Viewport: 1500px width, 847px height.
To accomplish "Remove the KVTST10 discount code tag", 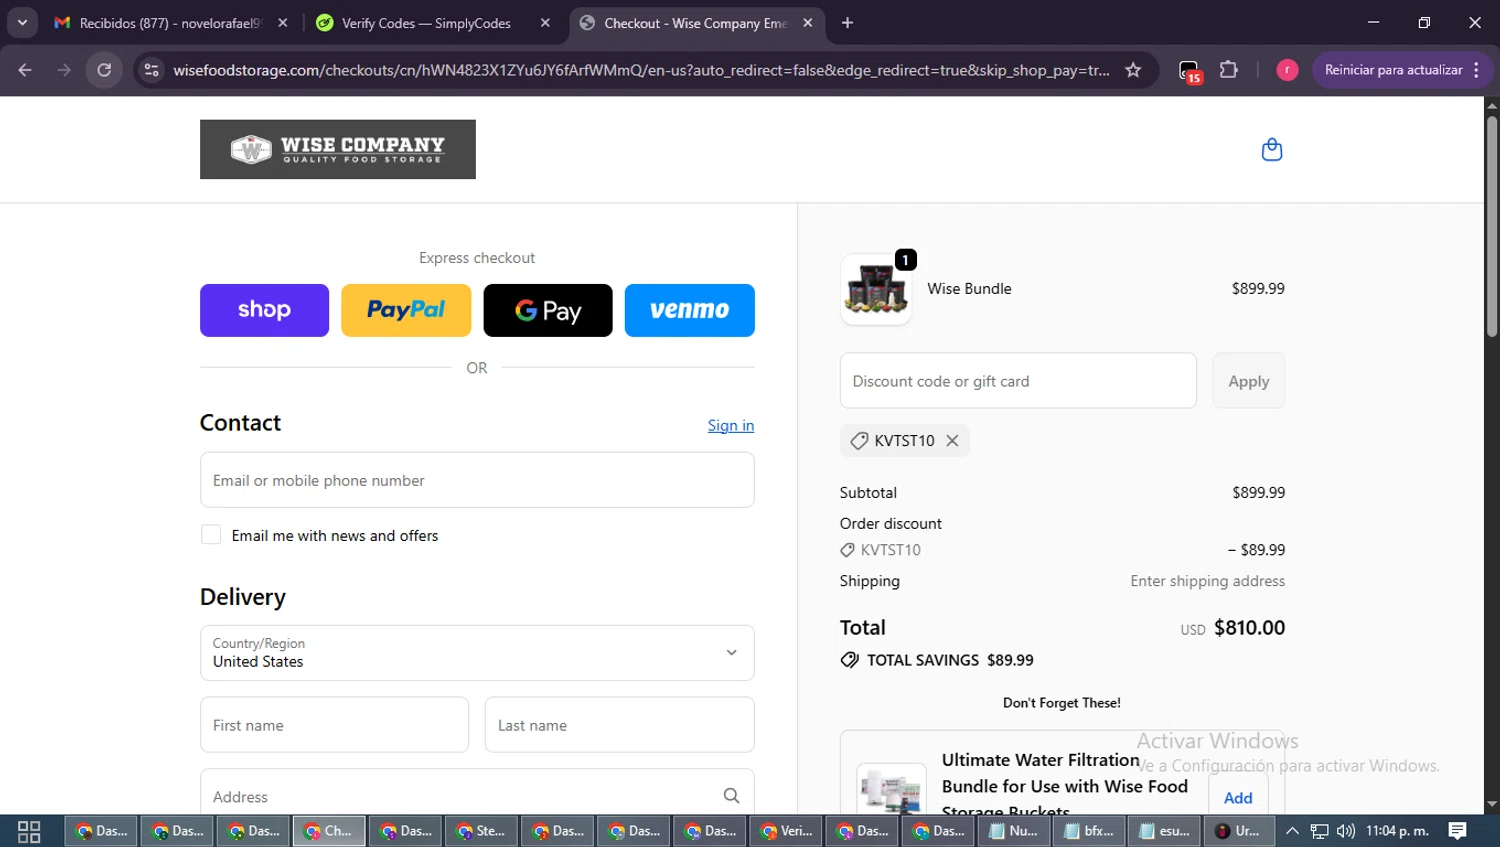I will pos(952,441).
